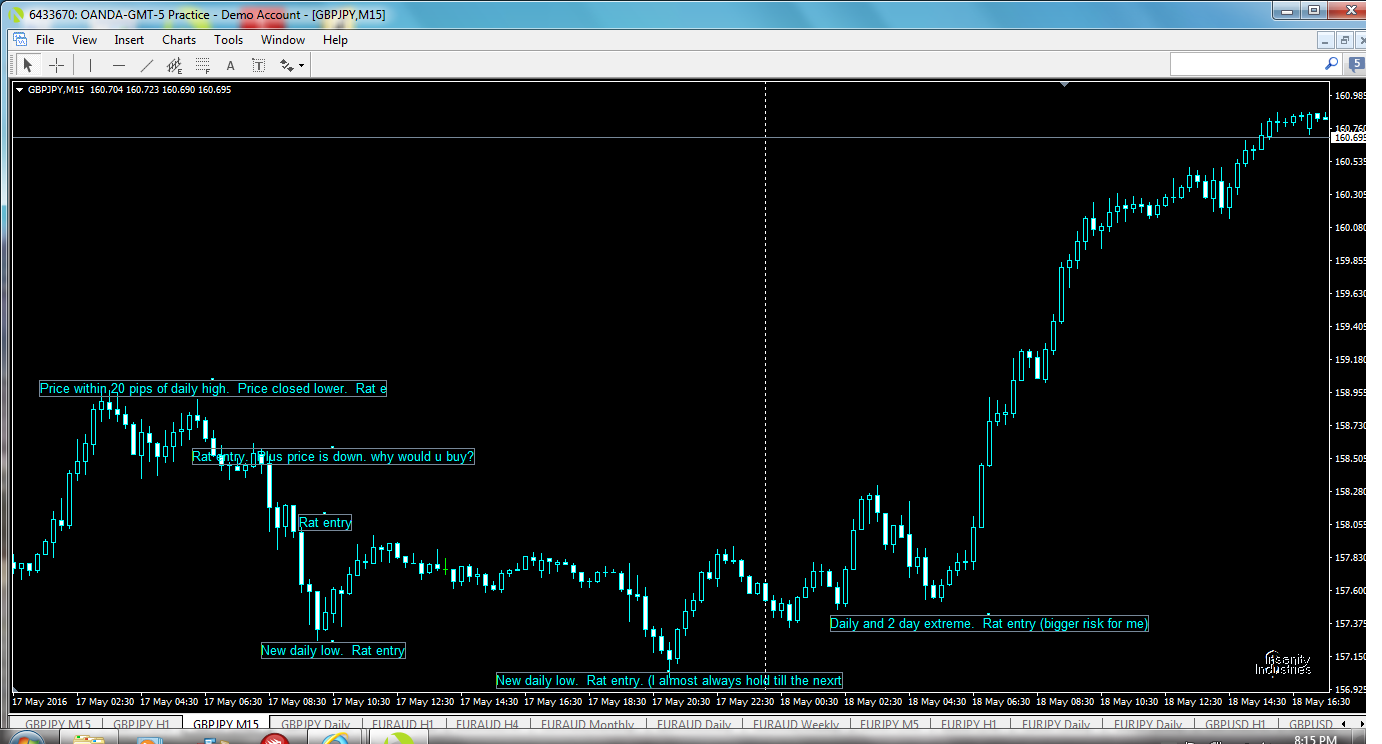Image resolution: width=1382 pixels, height=744 pixels.
Task: Choose the Text (A) tool
Action: 230,65
